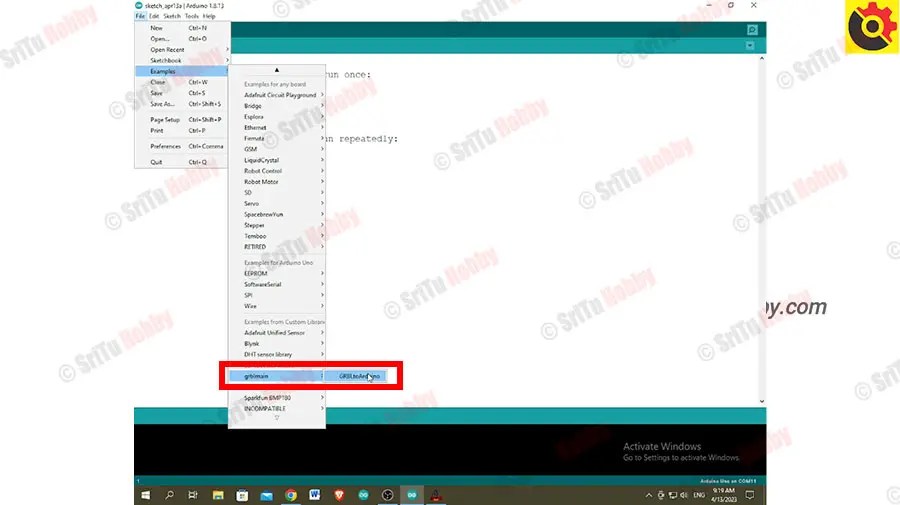Viewport: 900px width, 505px height.
Task: Expand INCOMPATIBLE examples
Action: click(277, 409)
